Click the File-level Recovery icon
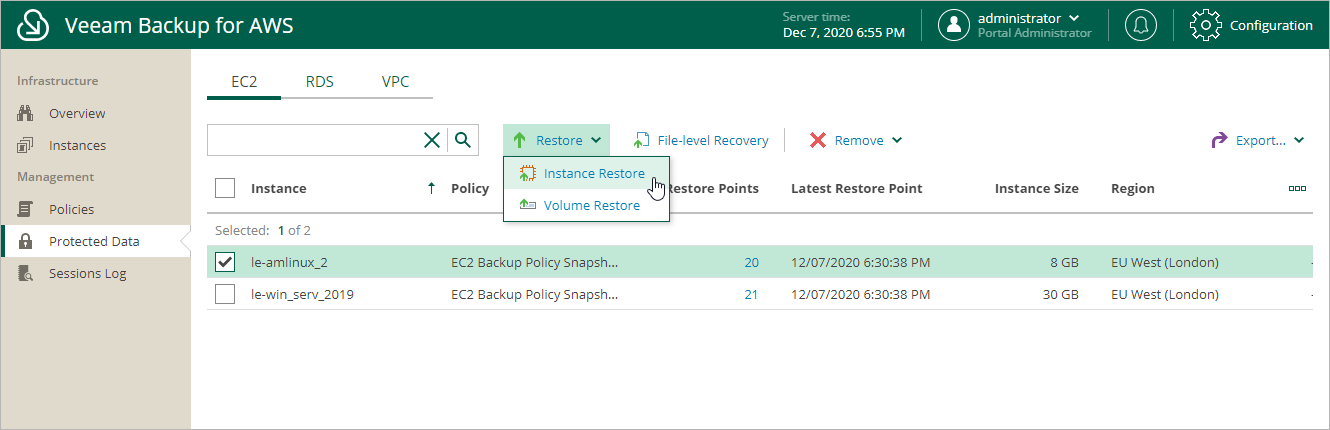Screen dimensions: 1330x430 click(x=642, y=140)
